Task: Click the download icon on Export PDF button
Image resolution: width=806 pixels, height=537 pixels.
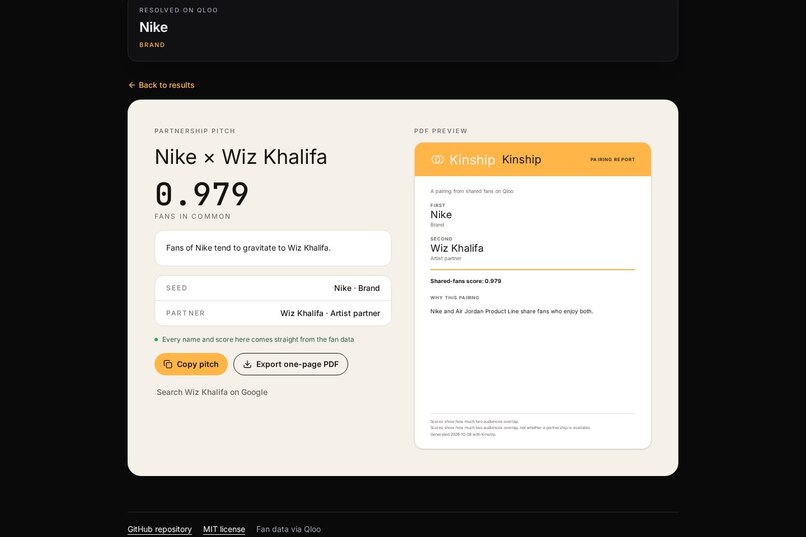Action: [247, 364]
